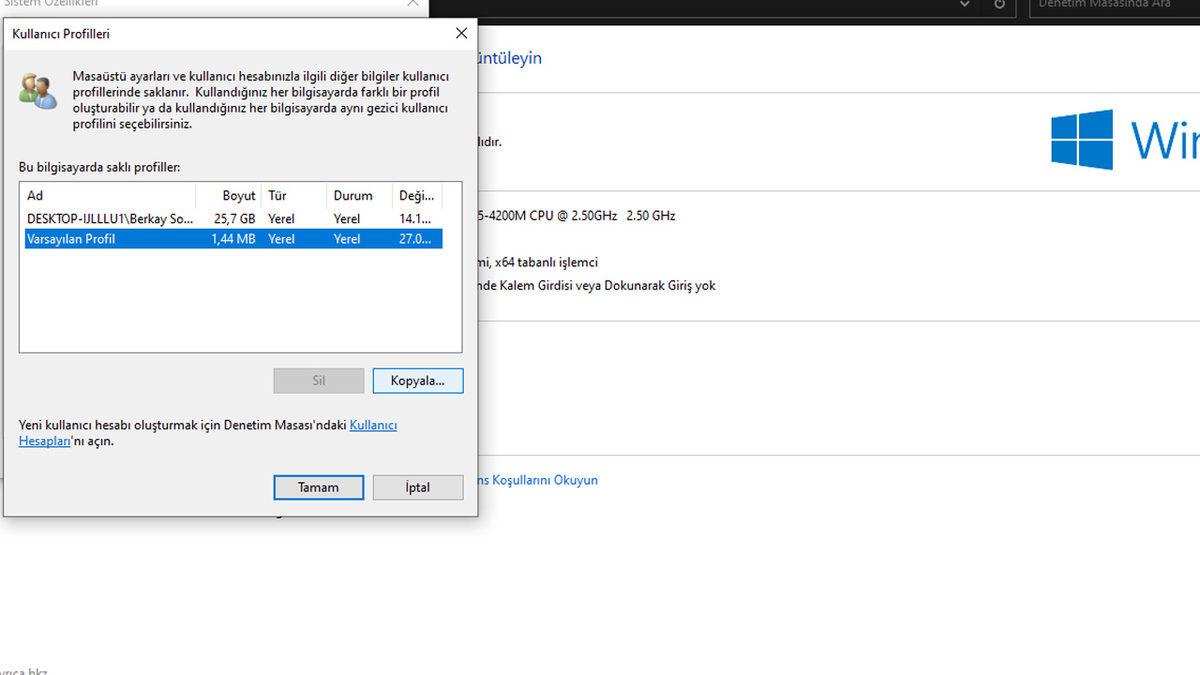Open the address bar dropdown chevron
Image resolution: width=1200 pixels, height=675 pixels.
(963, 5)
